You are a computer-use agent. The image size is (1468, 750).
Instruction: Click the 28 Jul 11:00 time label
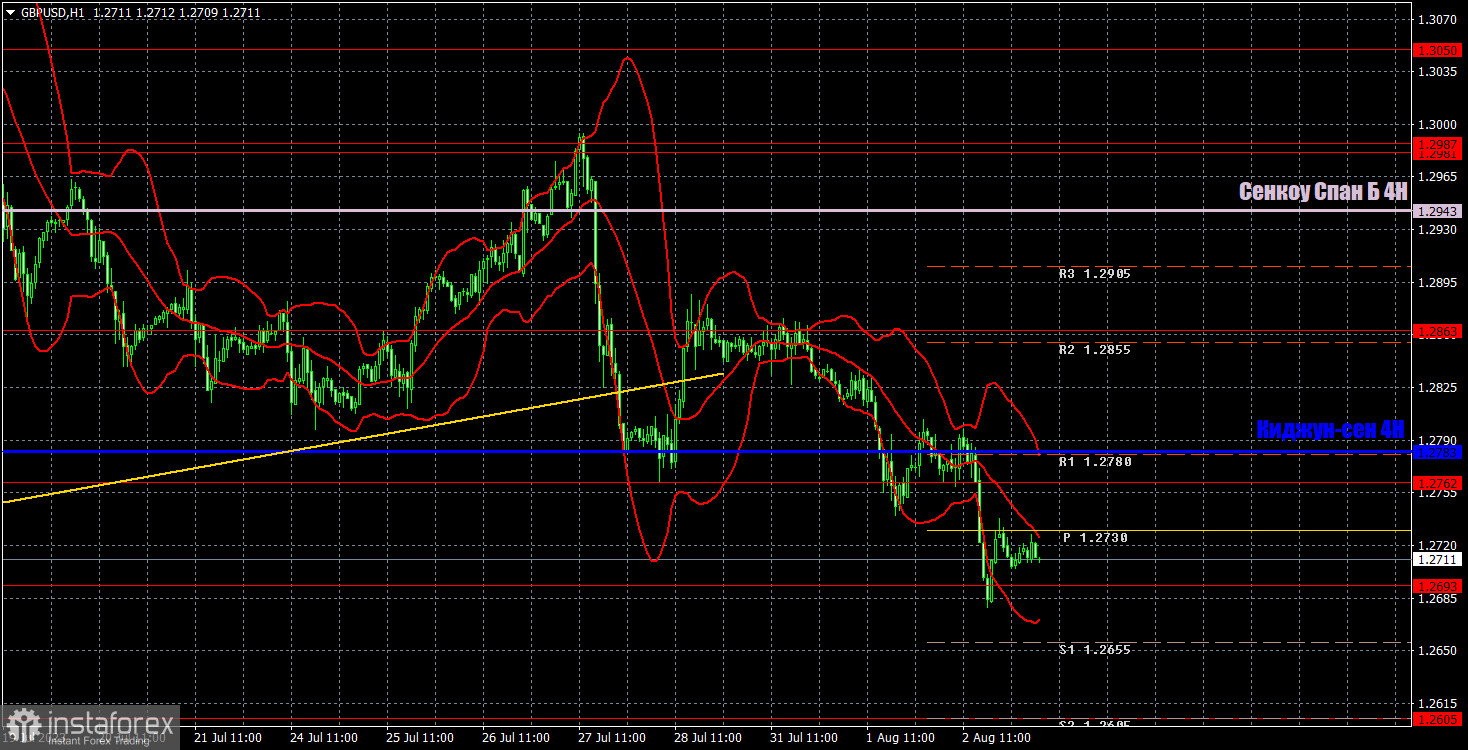(708, 738)
